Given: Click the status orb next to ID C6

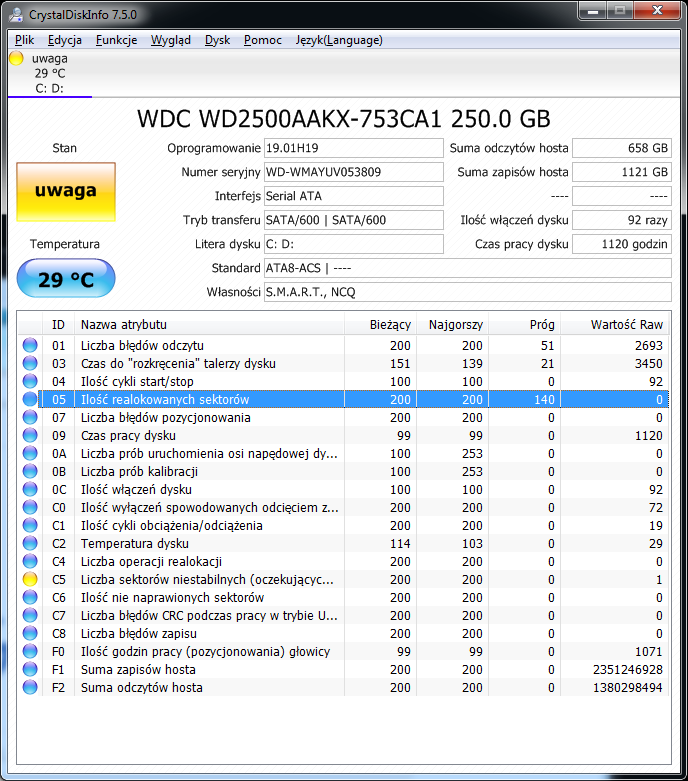Looking at the screenshot, I should coord(30,597).
